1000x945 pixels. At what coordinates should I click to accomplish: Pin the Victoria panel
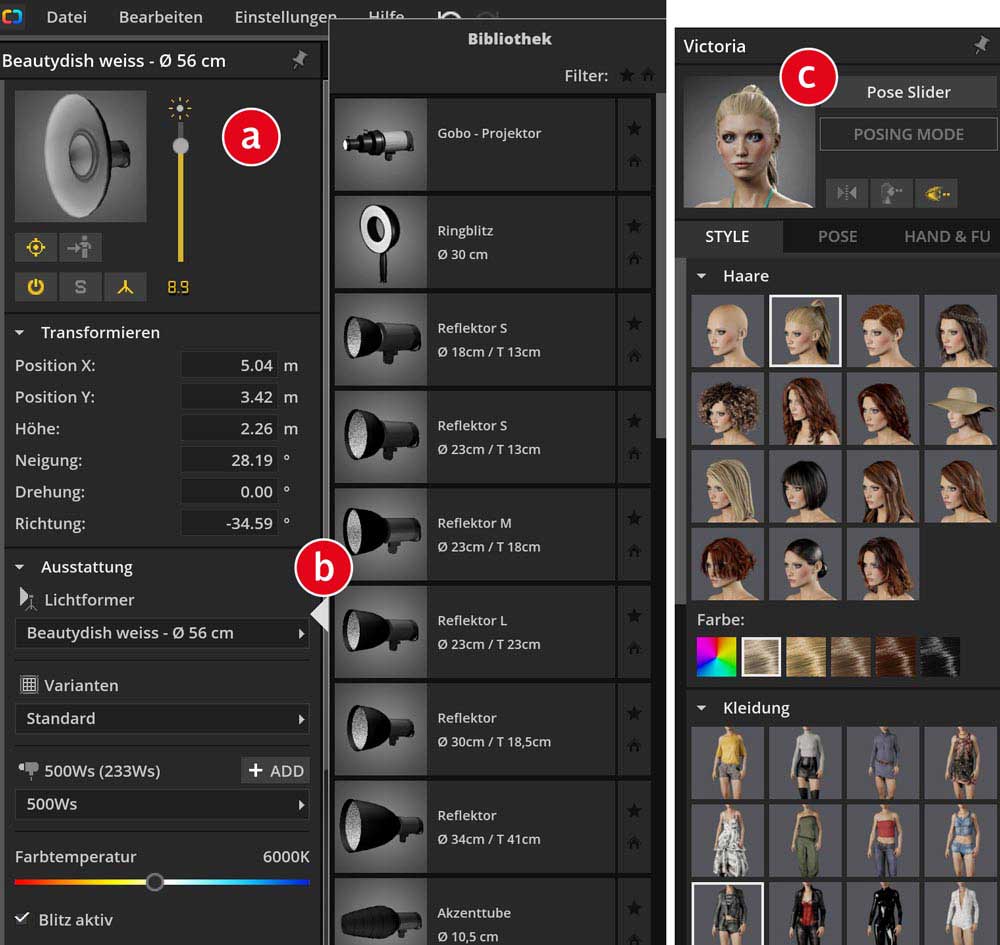click(x=982, y=45)
